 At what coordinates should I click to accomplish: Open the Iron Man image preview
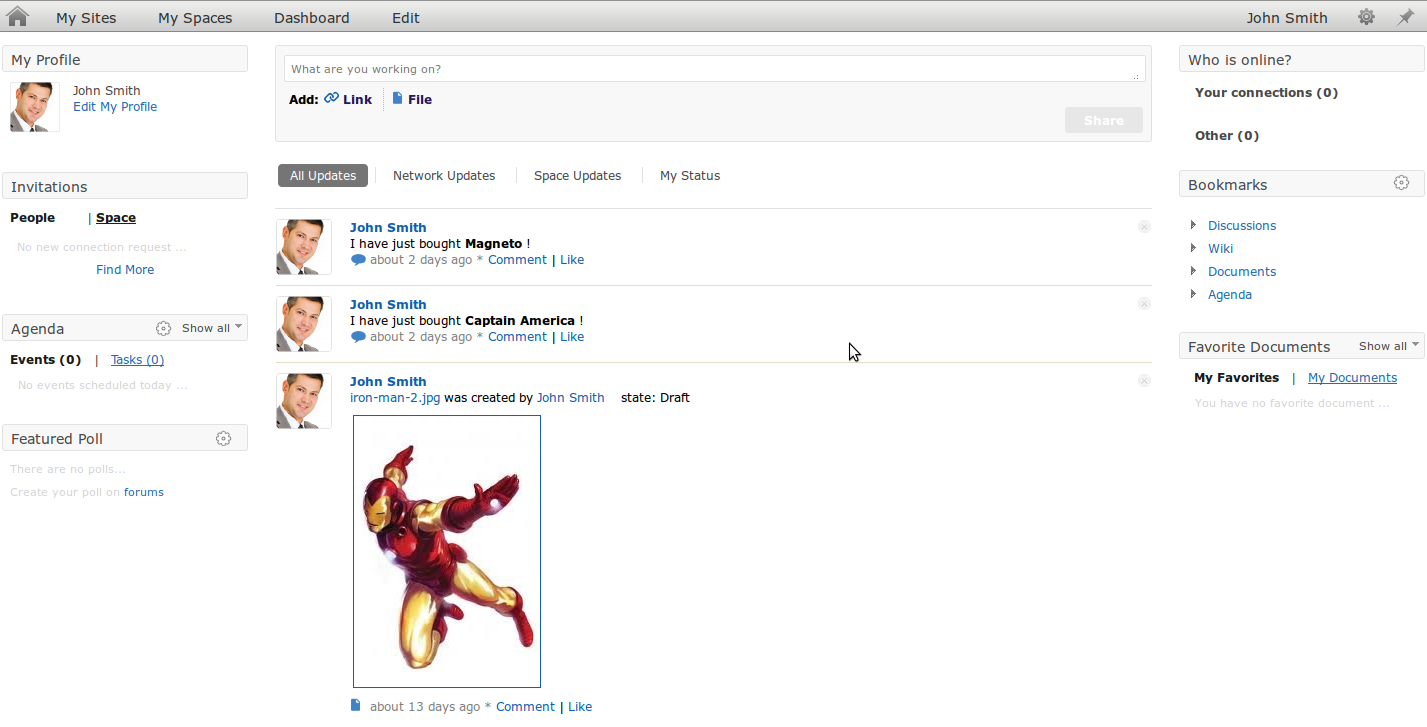coord(447,552)
